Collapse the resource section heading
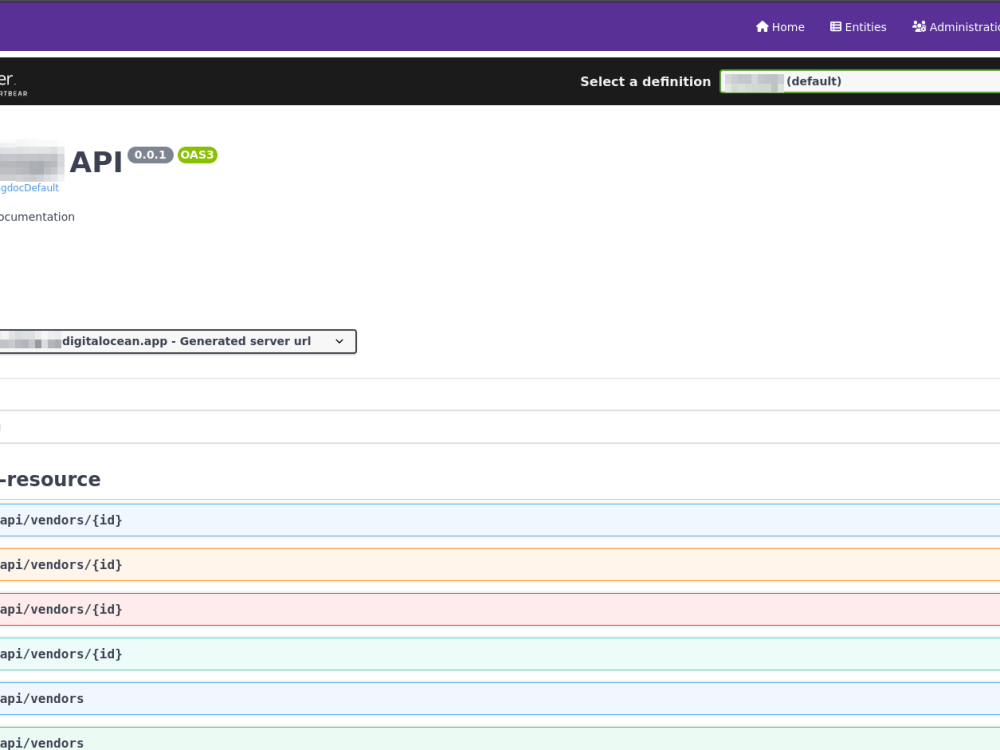 [x=50, y=479]
